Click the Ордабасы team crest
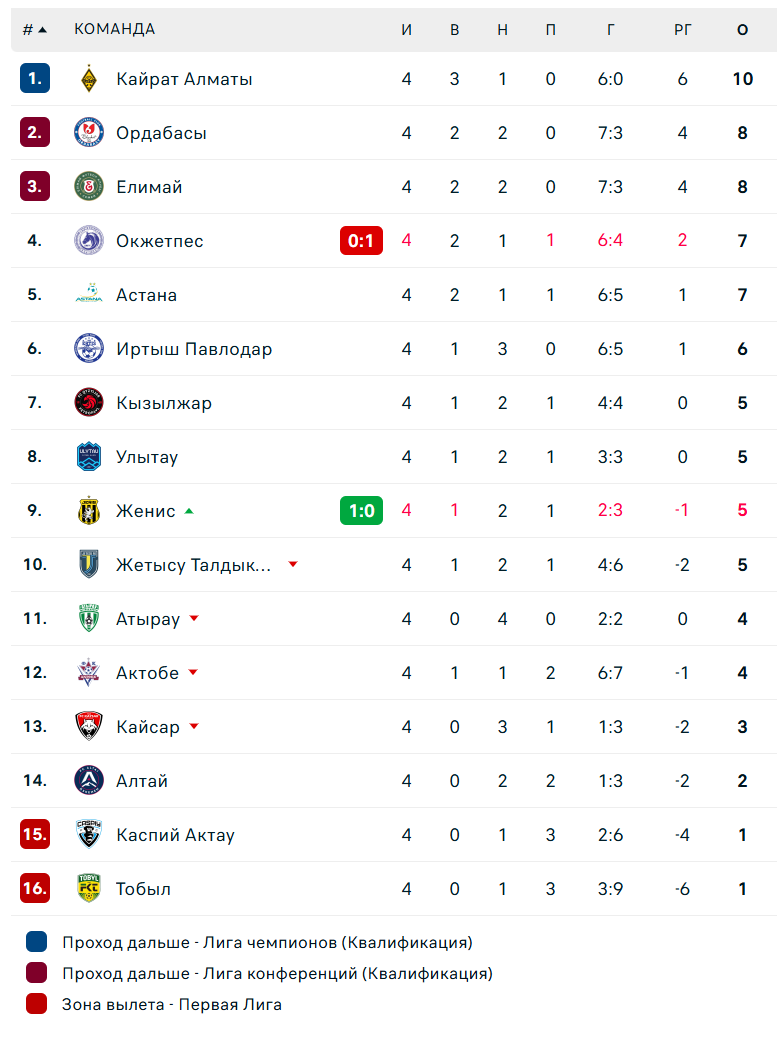This screenshot has width=777, height=1042. [89, 133]
